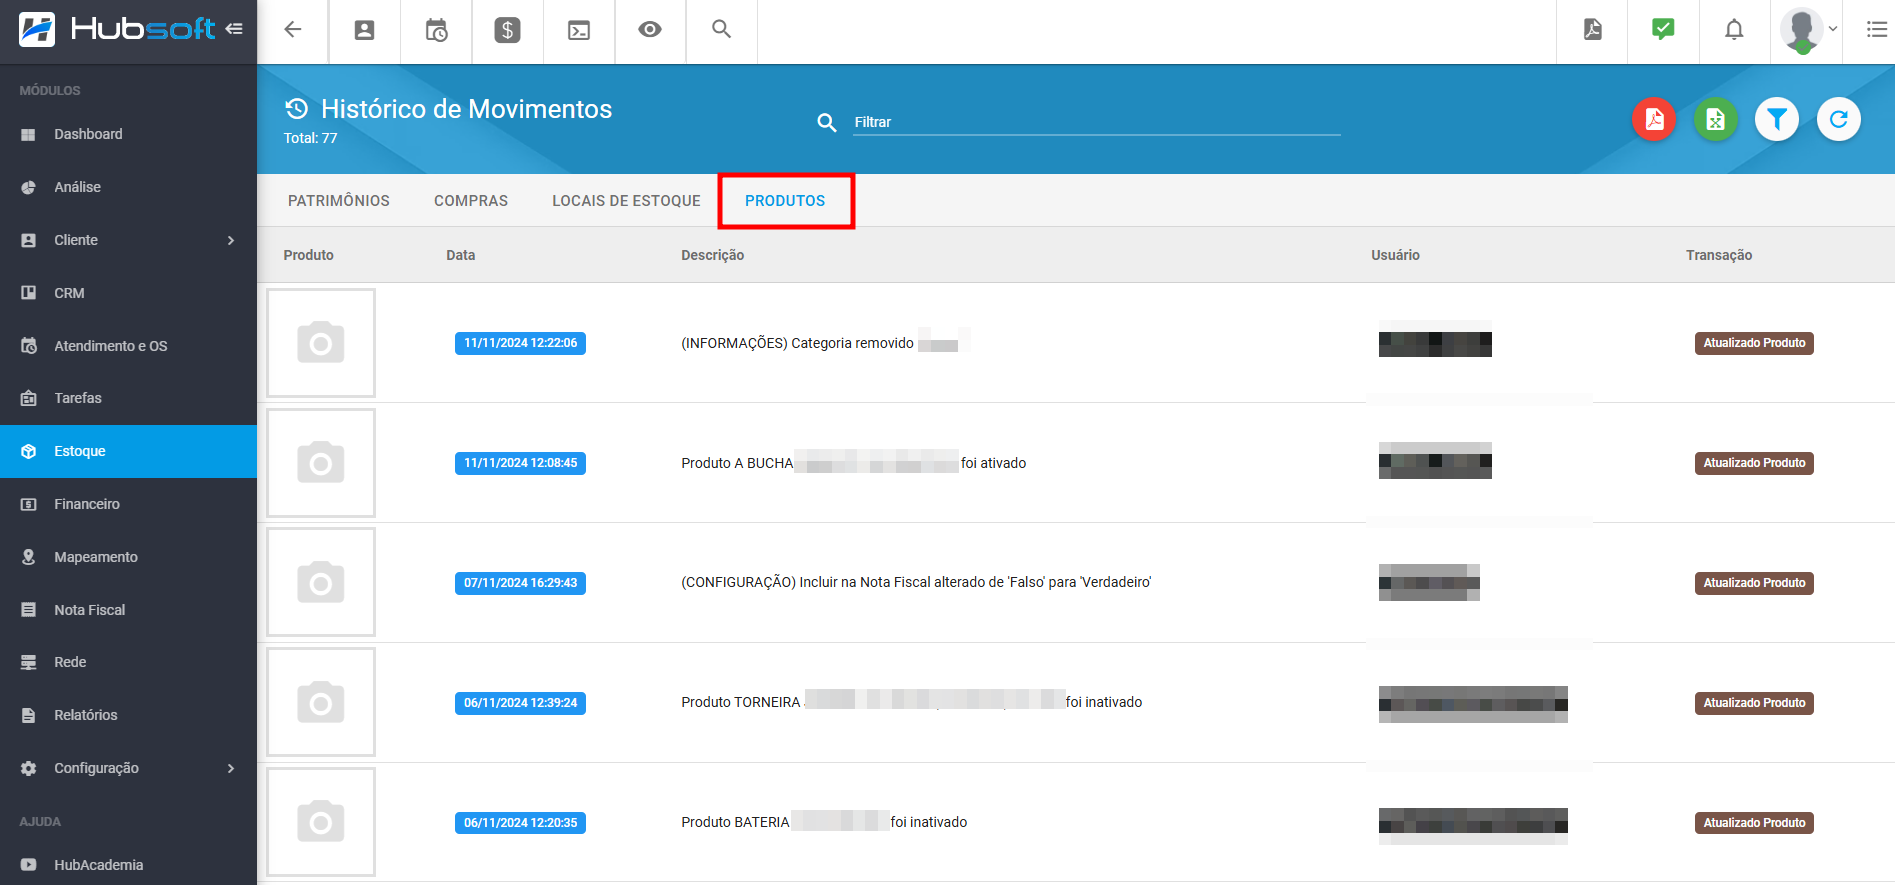1895x885 pixels.
Task: Open the Relatórios module
Action: 128,715
